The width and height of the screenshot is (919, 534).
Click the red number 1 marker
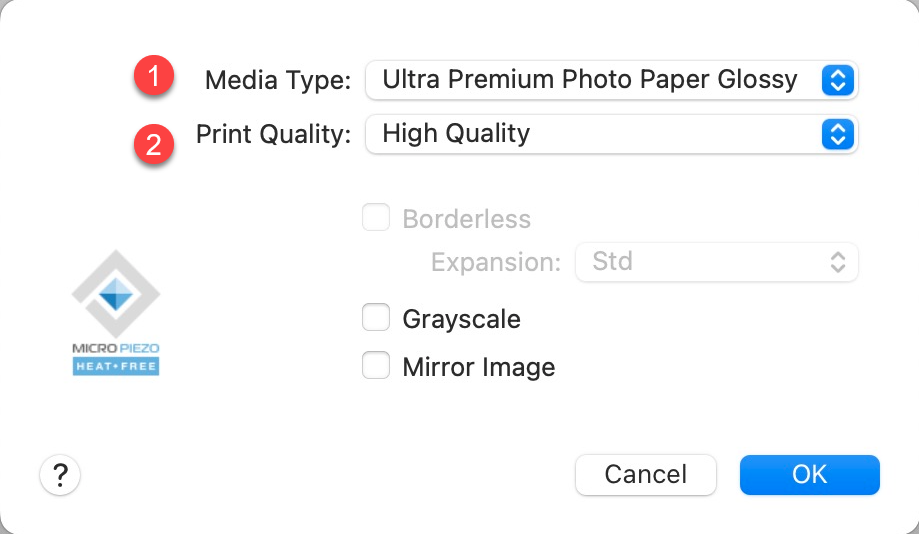point(154,77)
